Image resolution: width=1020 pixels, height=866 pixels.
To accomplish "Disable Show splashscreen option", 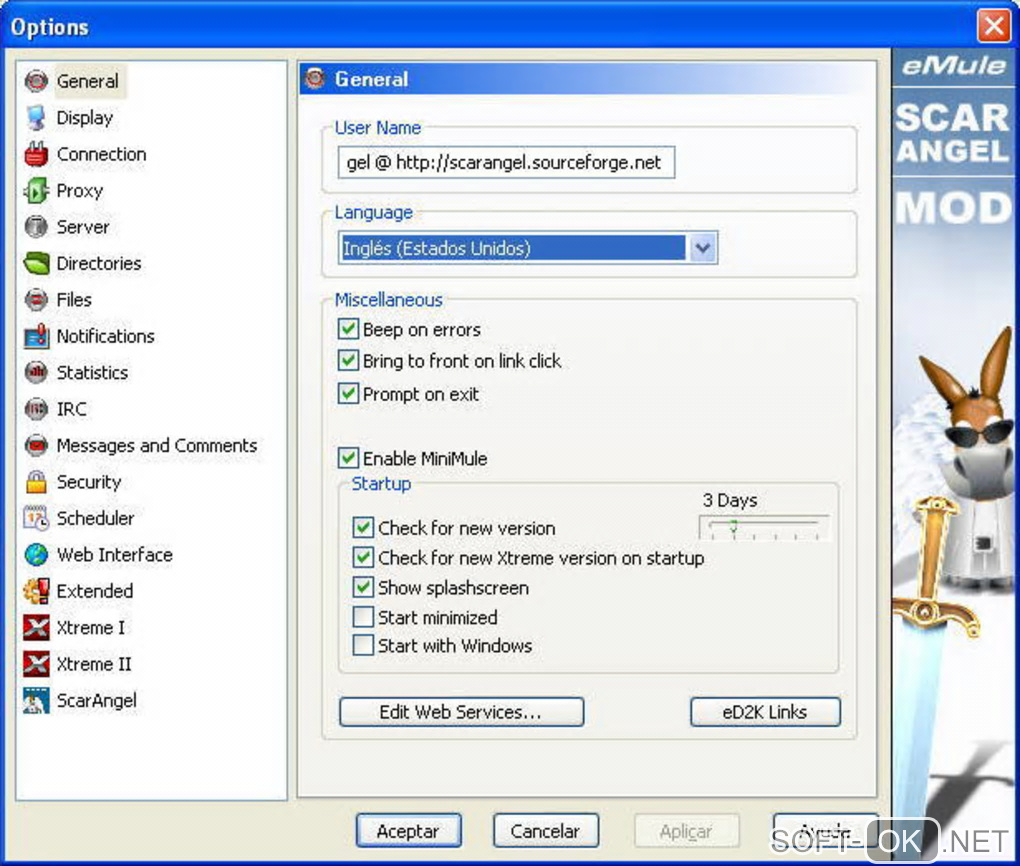I will click(363, 588).
